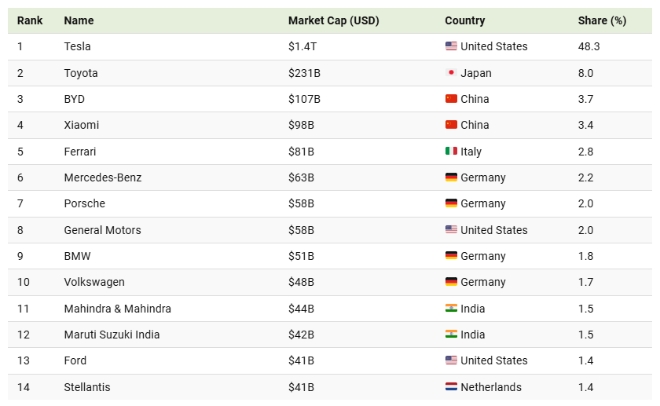Click the US flag icon in Tesla row
Viewport: 660px width, 406px height.
click(x=451, y=47)
